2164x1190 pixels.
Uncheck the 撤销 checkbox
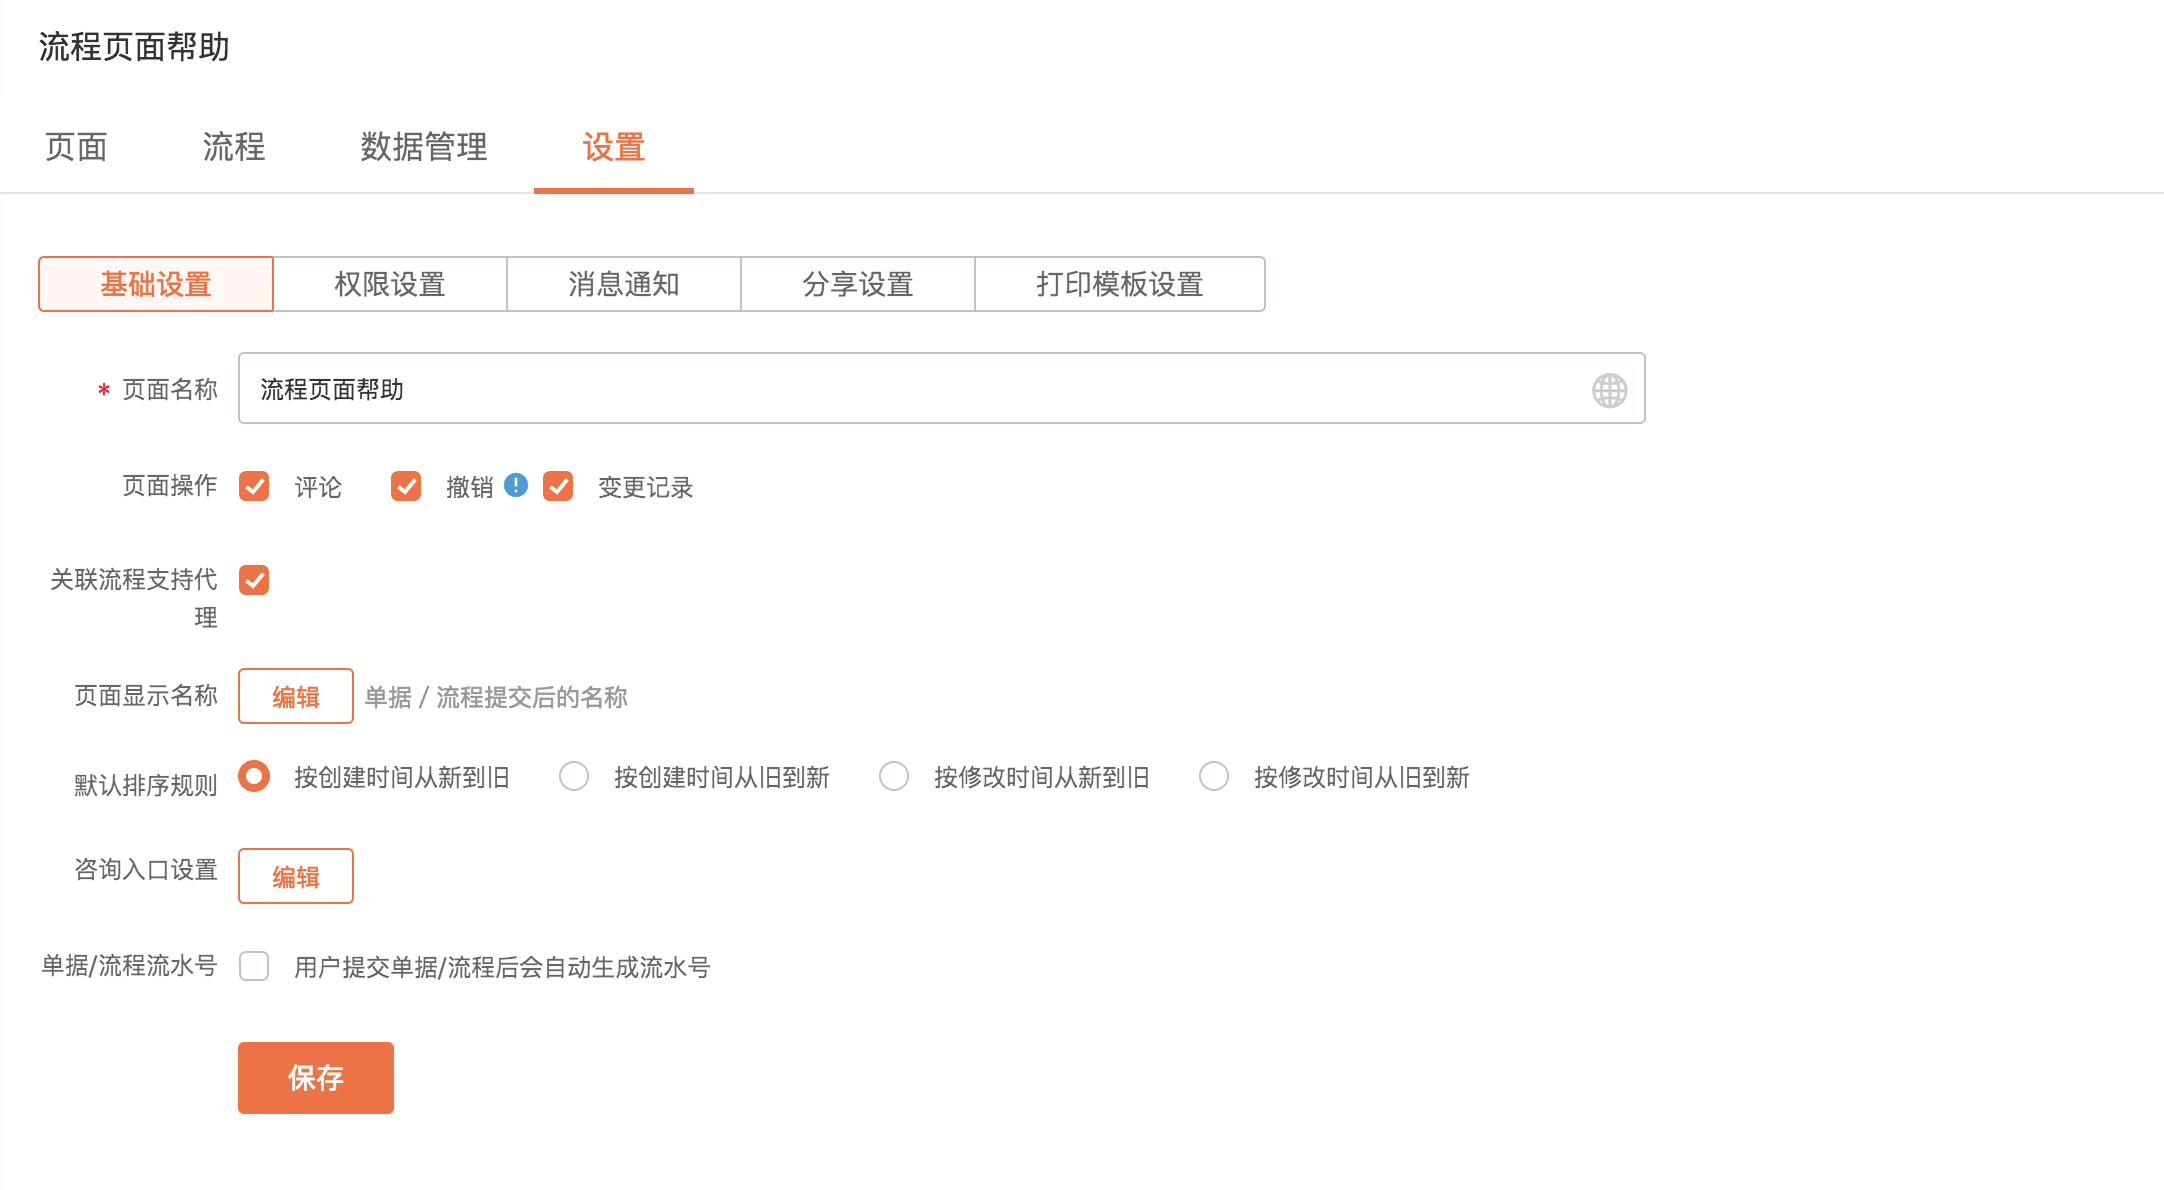coord(406,487)
